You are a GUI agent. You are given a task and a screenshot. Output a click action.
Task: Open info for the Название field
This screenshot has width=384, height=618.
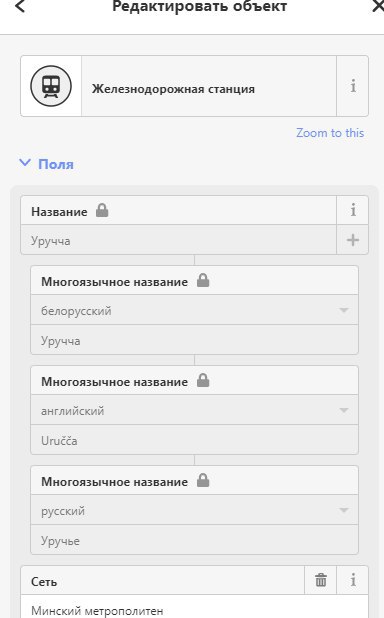click(353, 210)
